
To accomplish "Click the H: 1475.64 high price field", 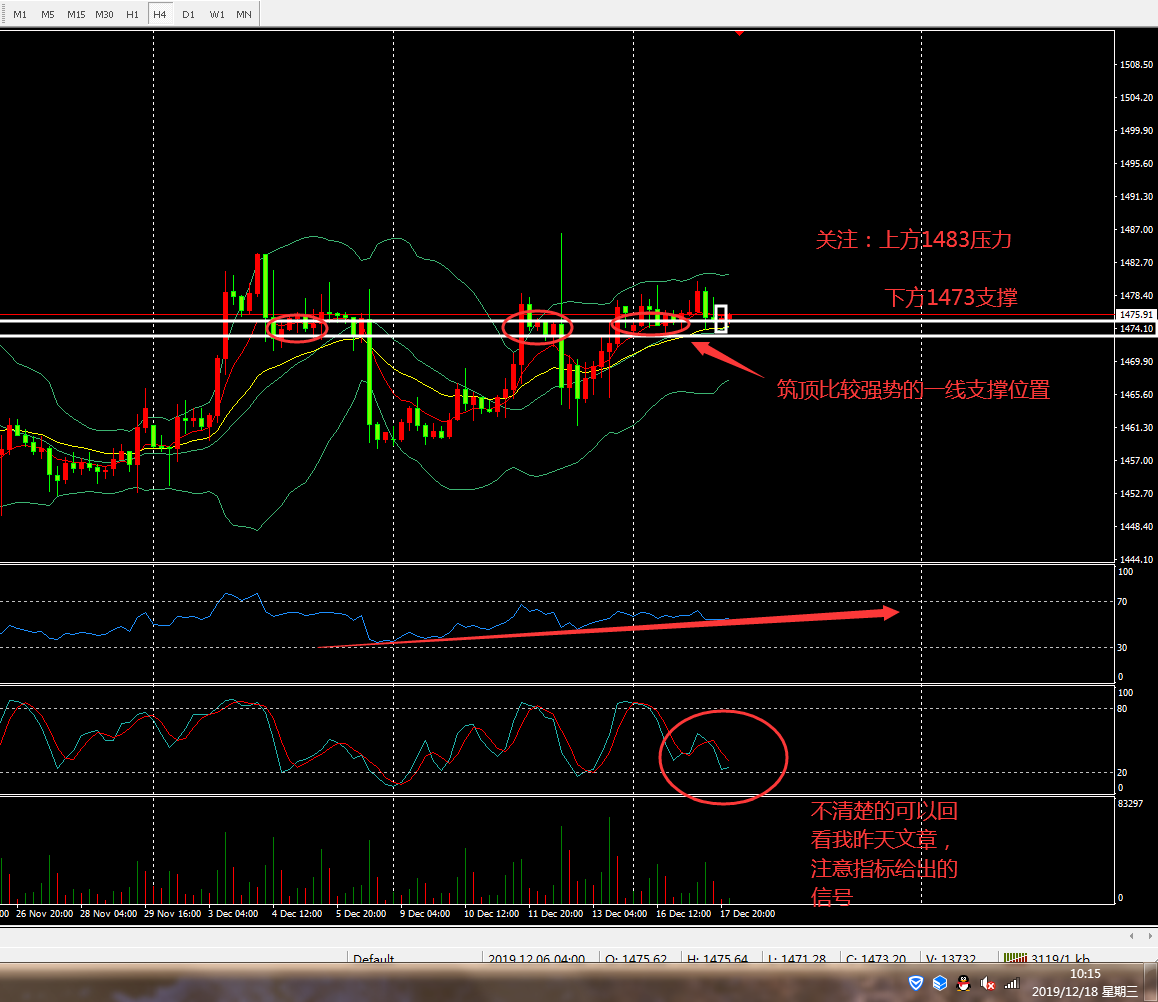I will (x=717, y=958).
